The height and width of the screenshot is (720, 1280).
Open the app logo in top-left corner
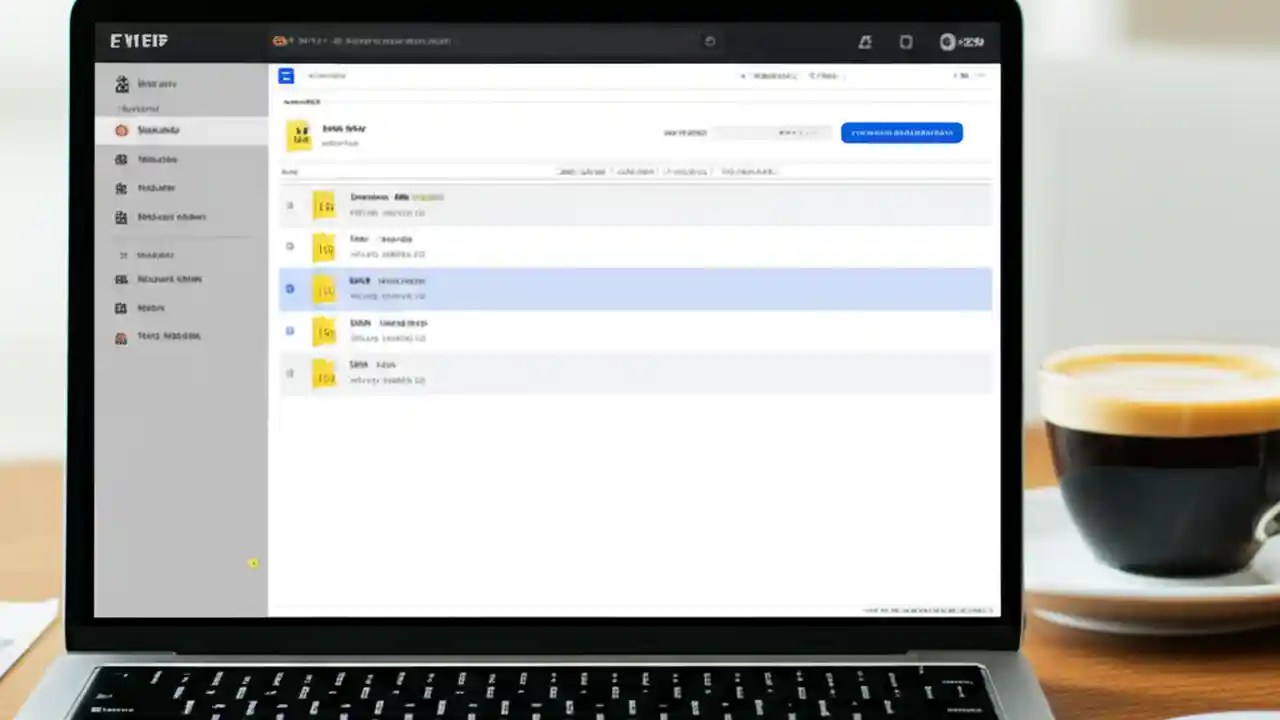point(138,41)
